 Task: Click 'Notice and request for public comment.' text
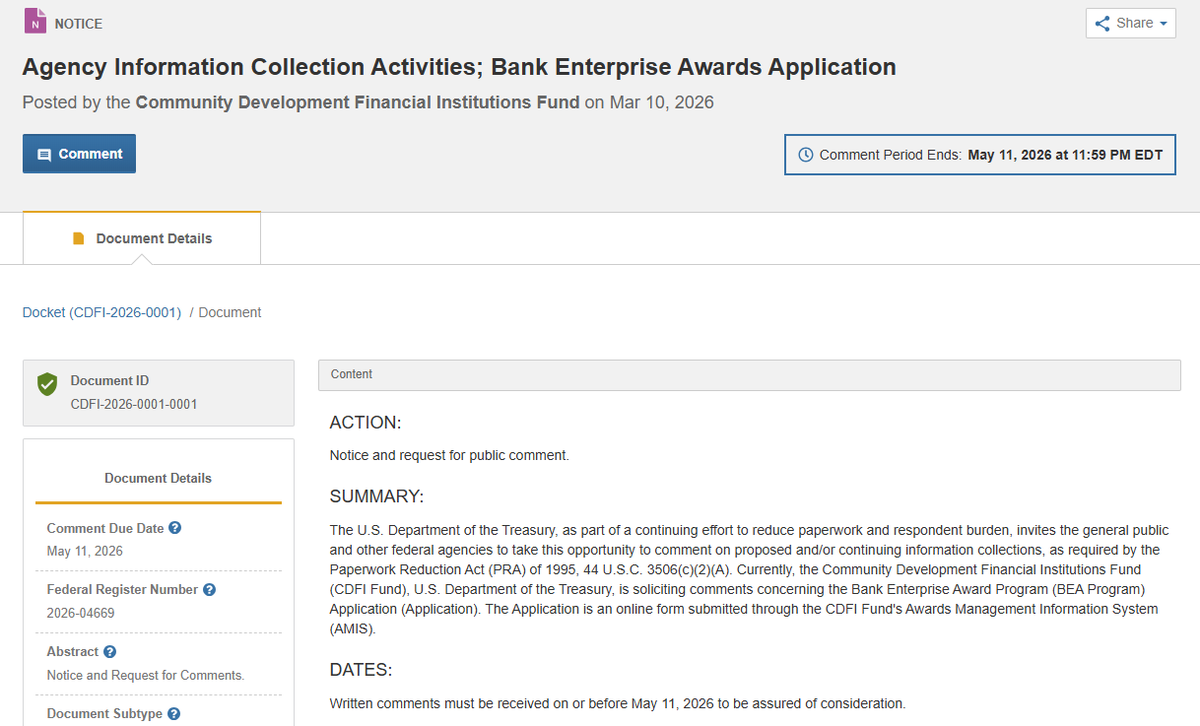(x=449, y=455)
